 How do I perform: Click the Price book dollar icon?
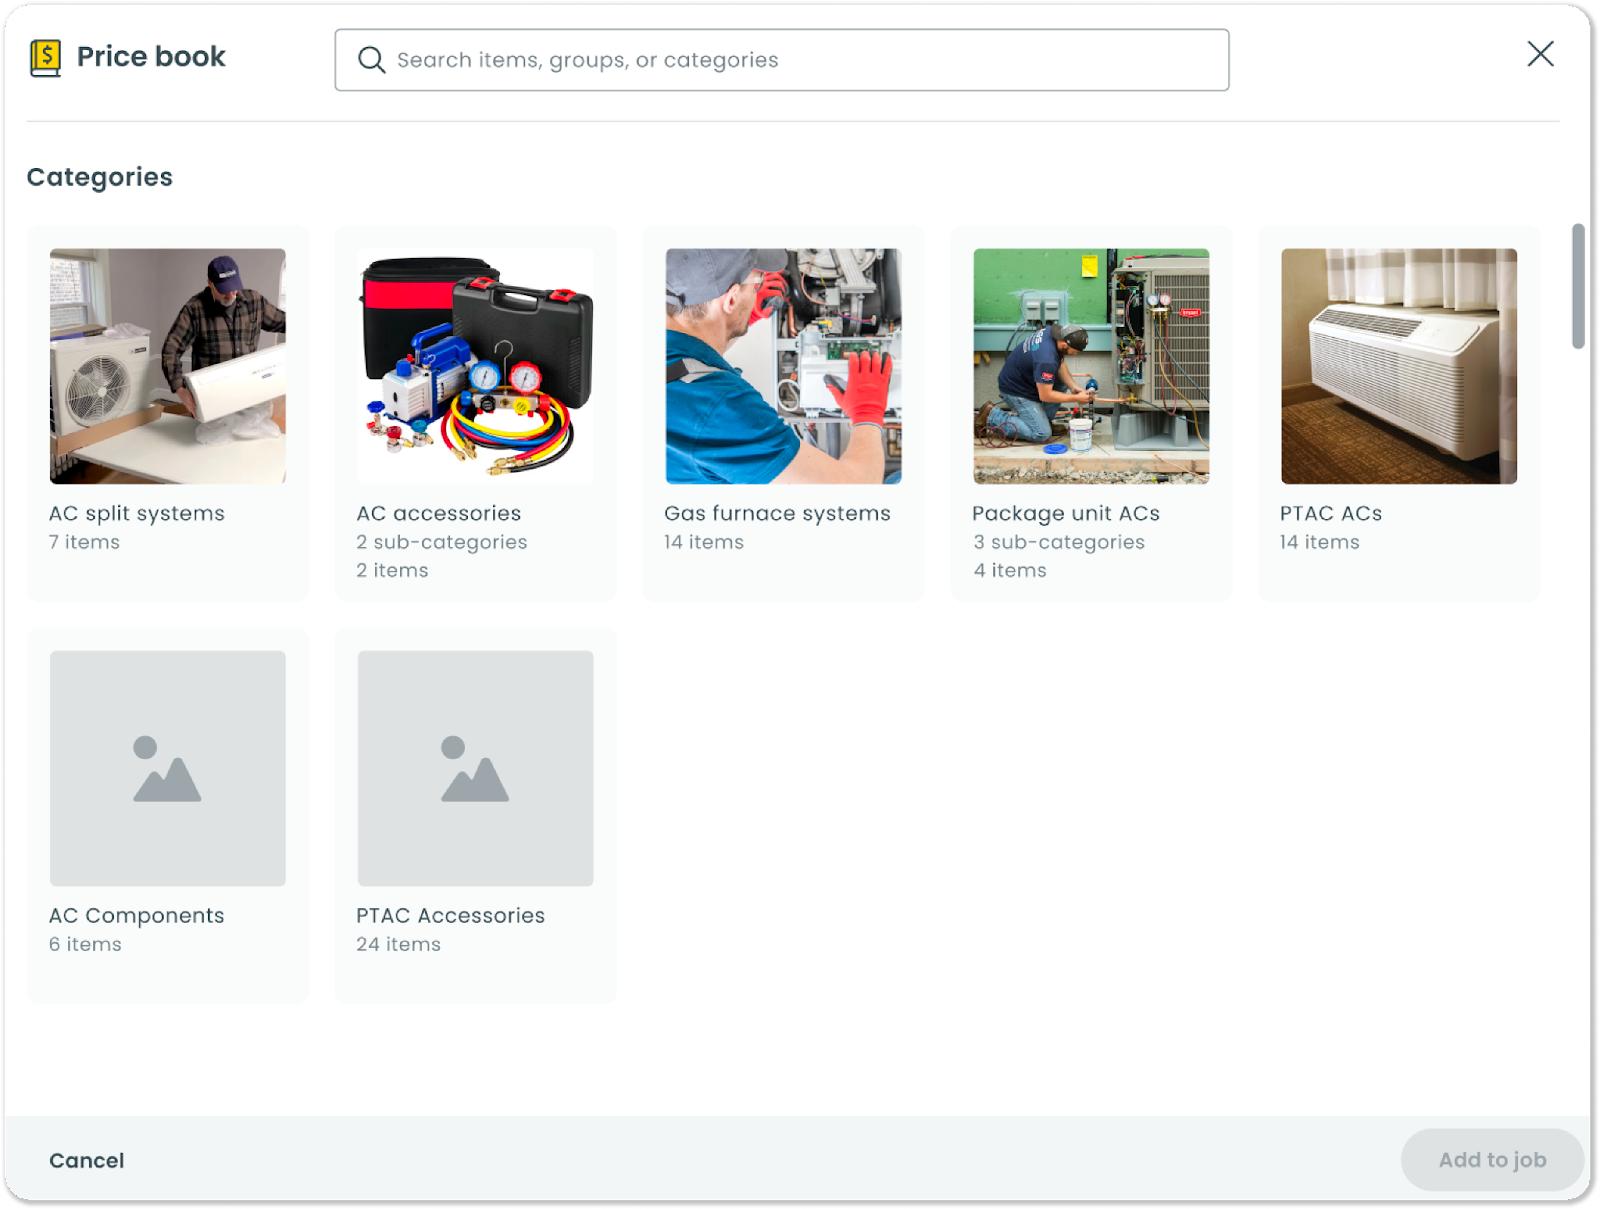45,58
